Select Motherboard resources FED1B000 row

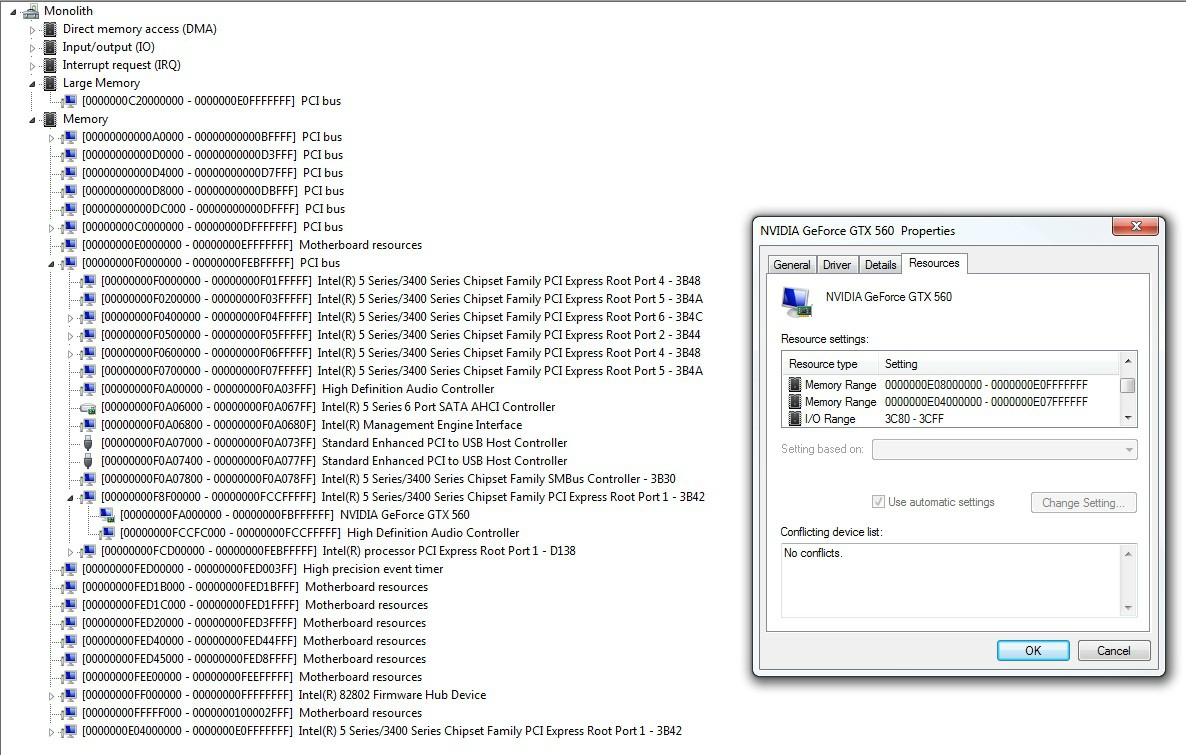255,587
